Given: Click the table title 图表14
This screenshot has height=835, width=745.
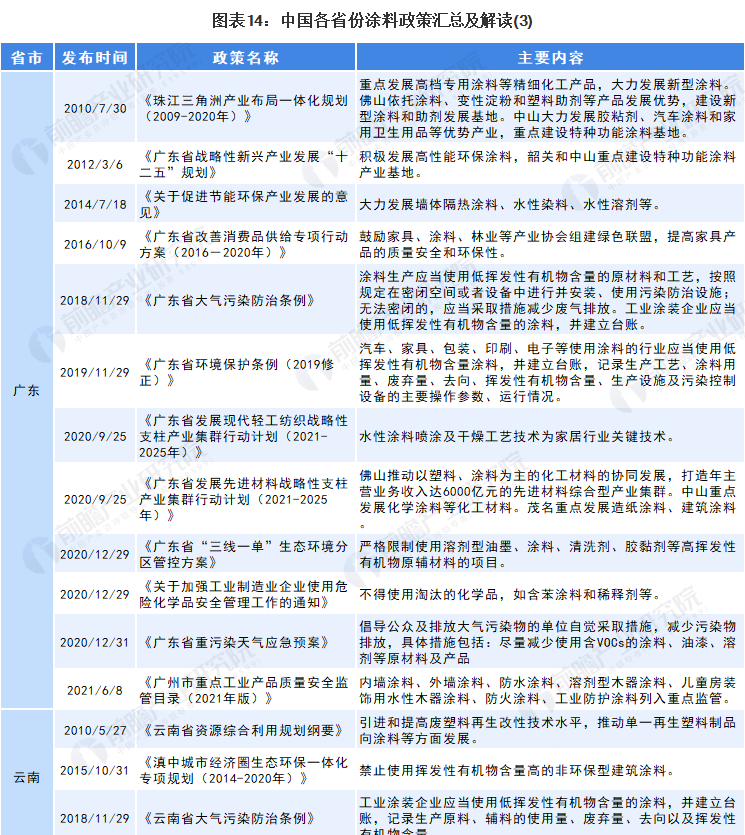Looking at the screenshot, I should 372,19.
